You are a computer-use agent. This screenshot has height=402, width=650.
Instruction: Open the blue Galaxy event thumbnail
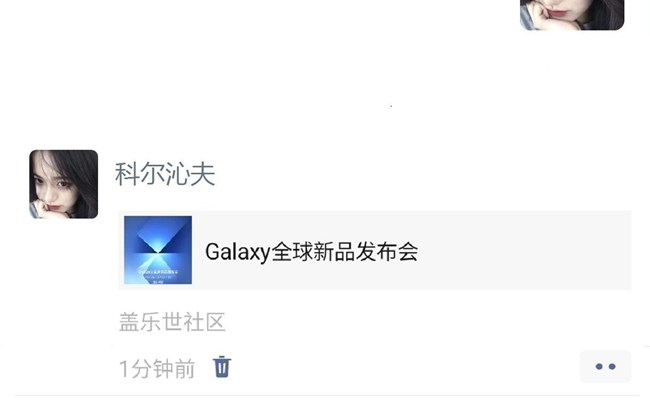tap(158, 250)
